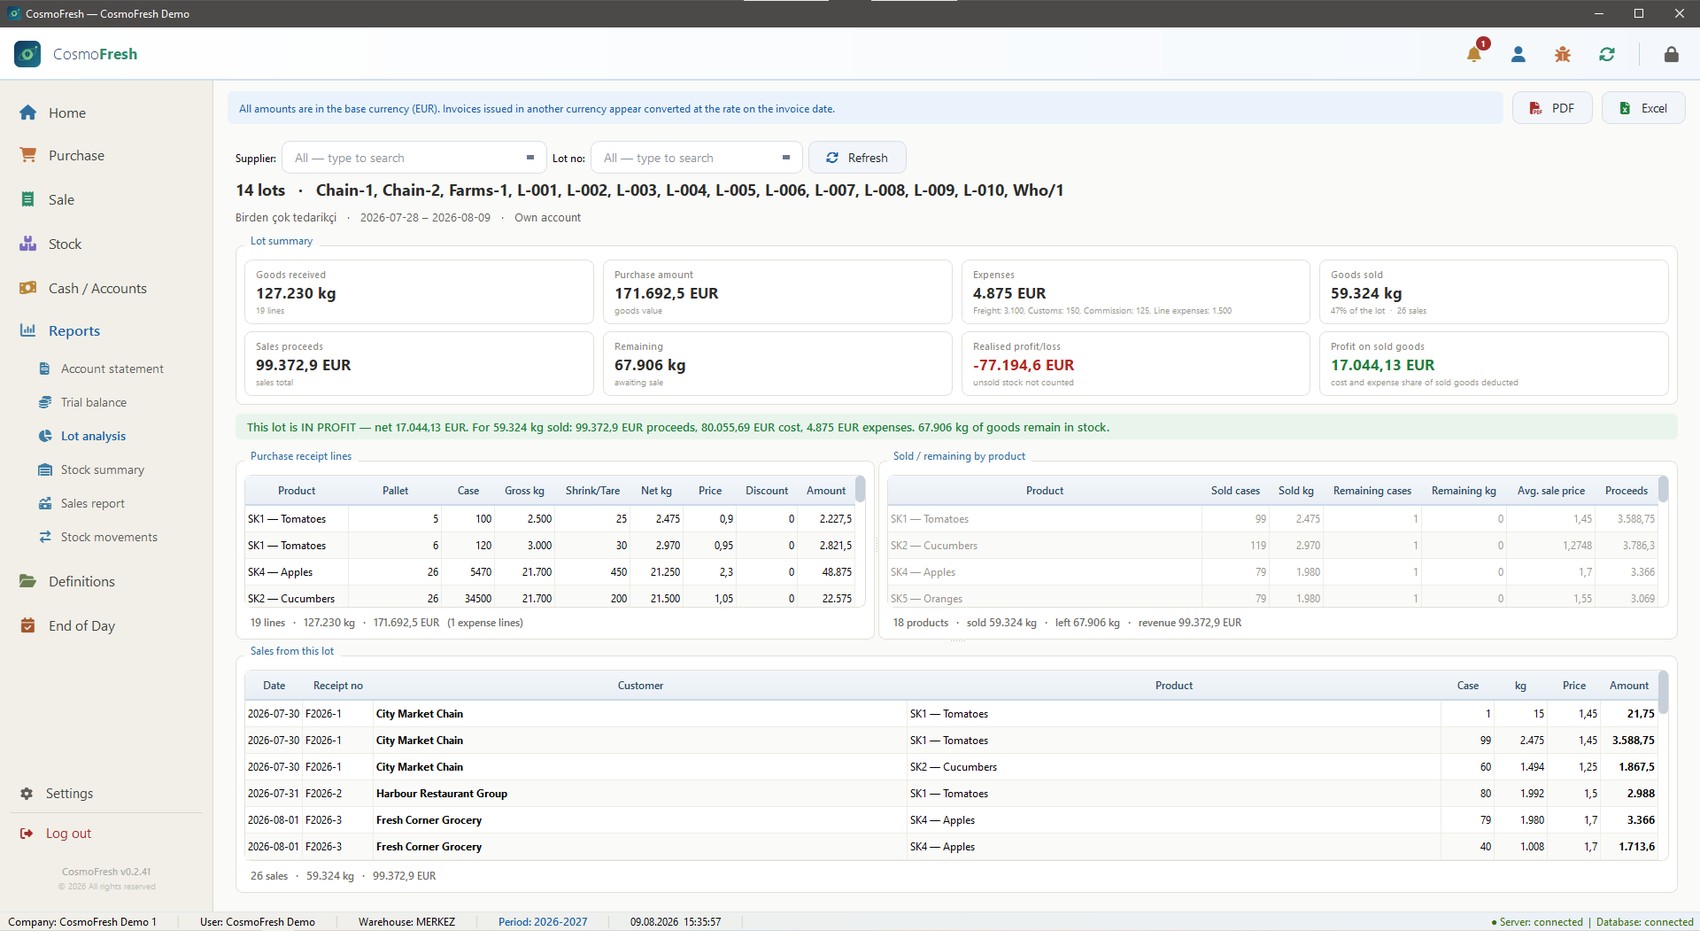This screenshot has height=931, width=1700.
Task: Click the bug report icon
Action: (x=1562, y=54)
